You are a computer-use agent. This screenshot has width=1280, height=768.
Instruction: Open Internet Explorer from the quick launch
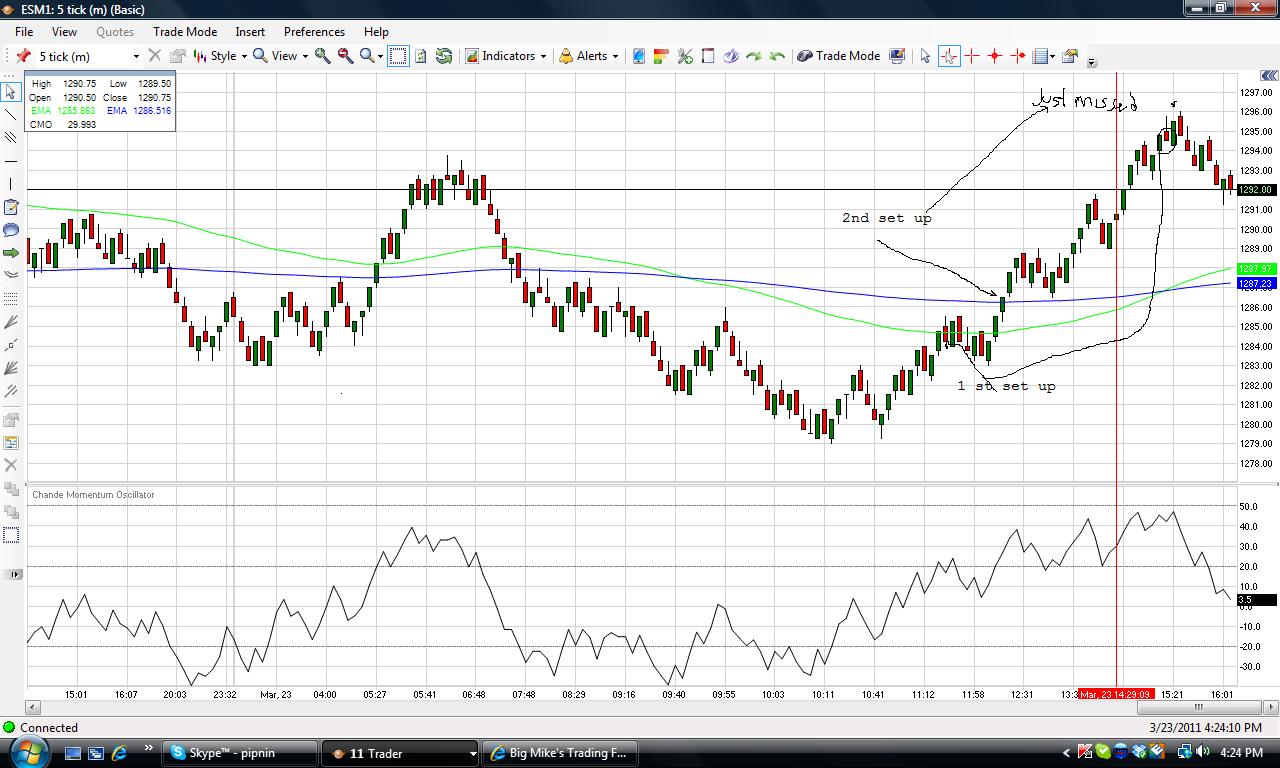[119, 753]
